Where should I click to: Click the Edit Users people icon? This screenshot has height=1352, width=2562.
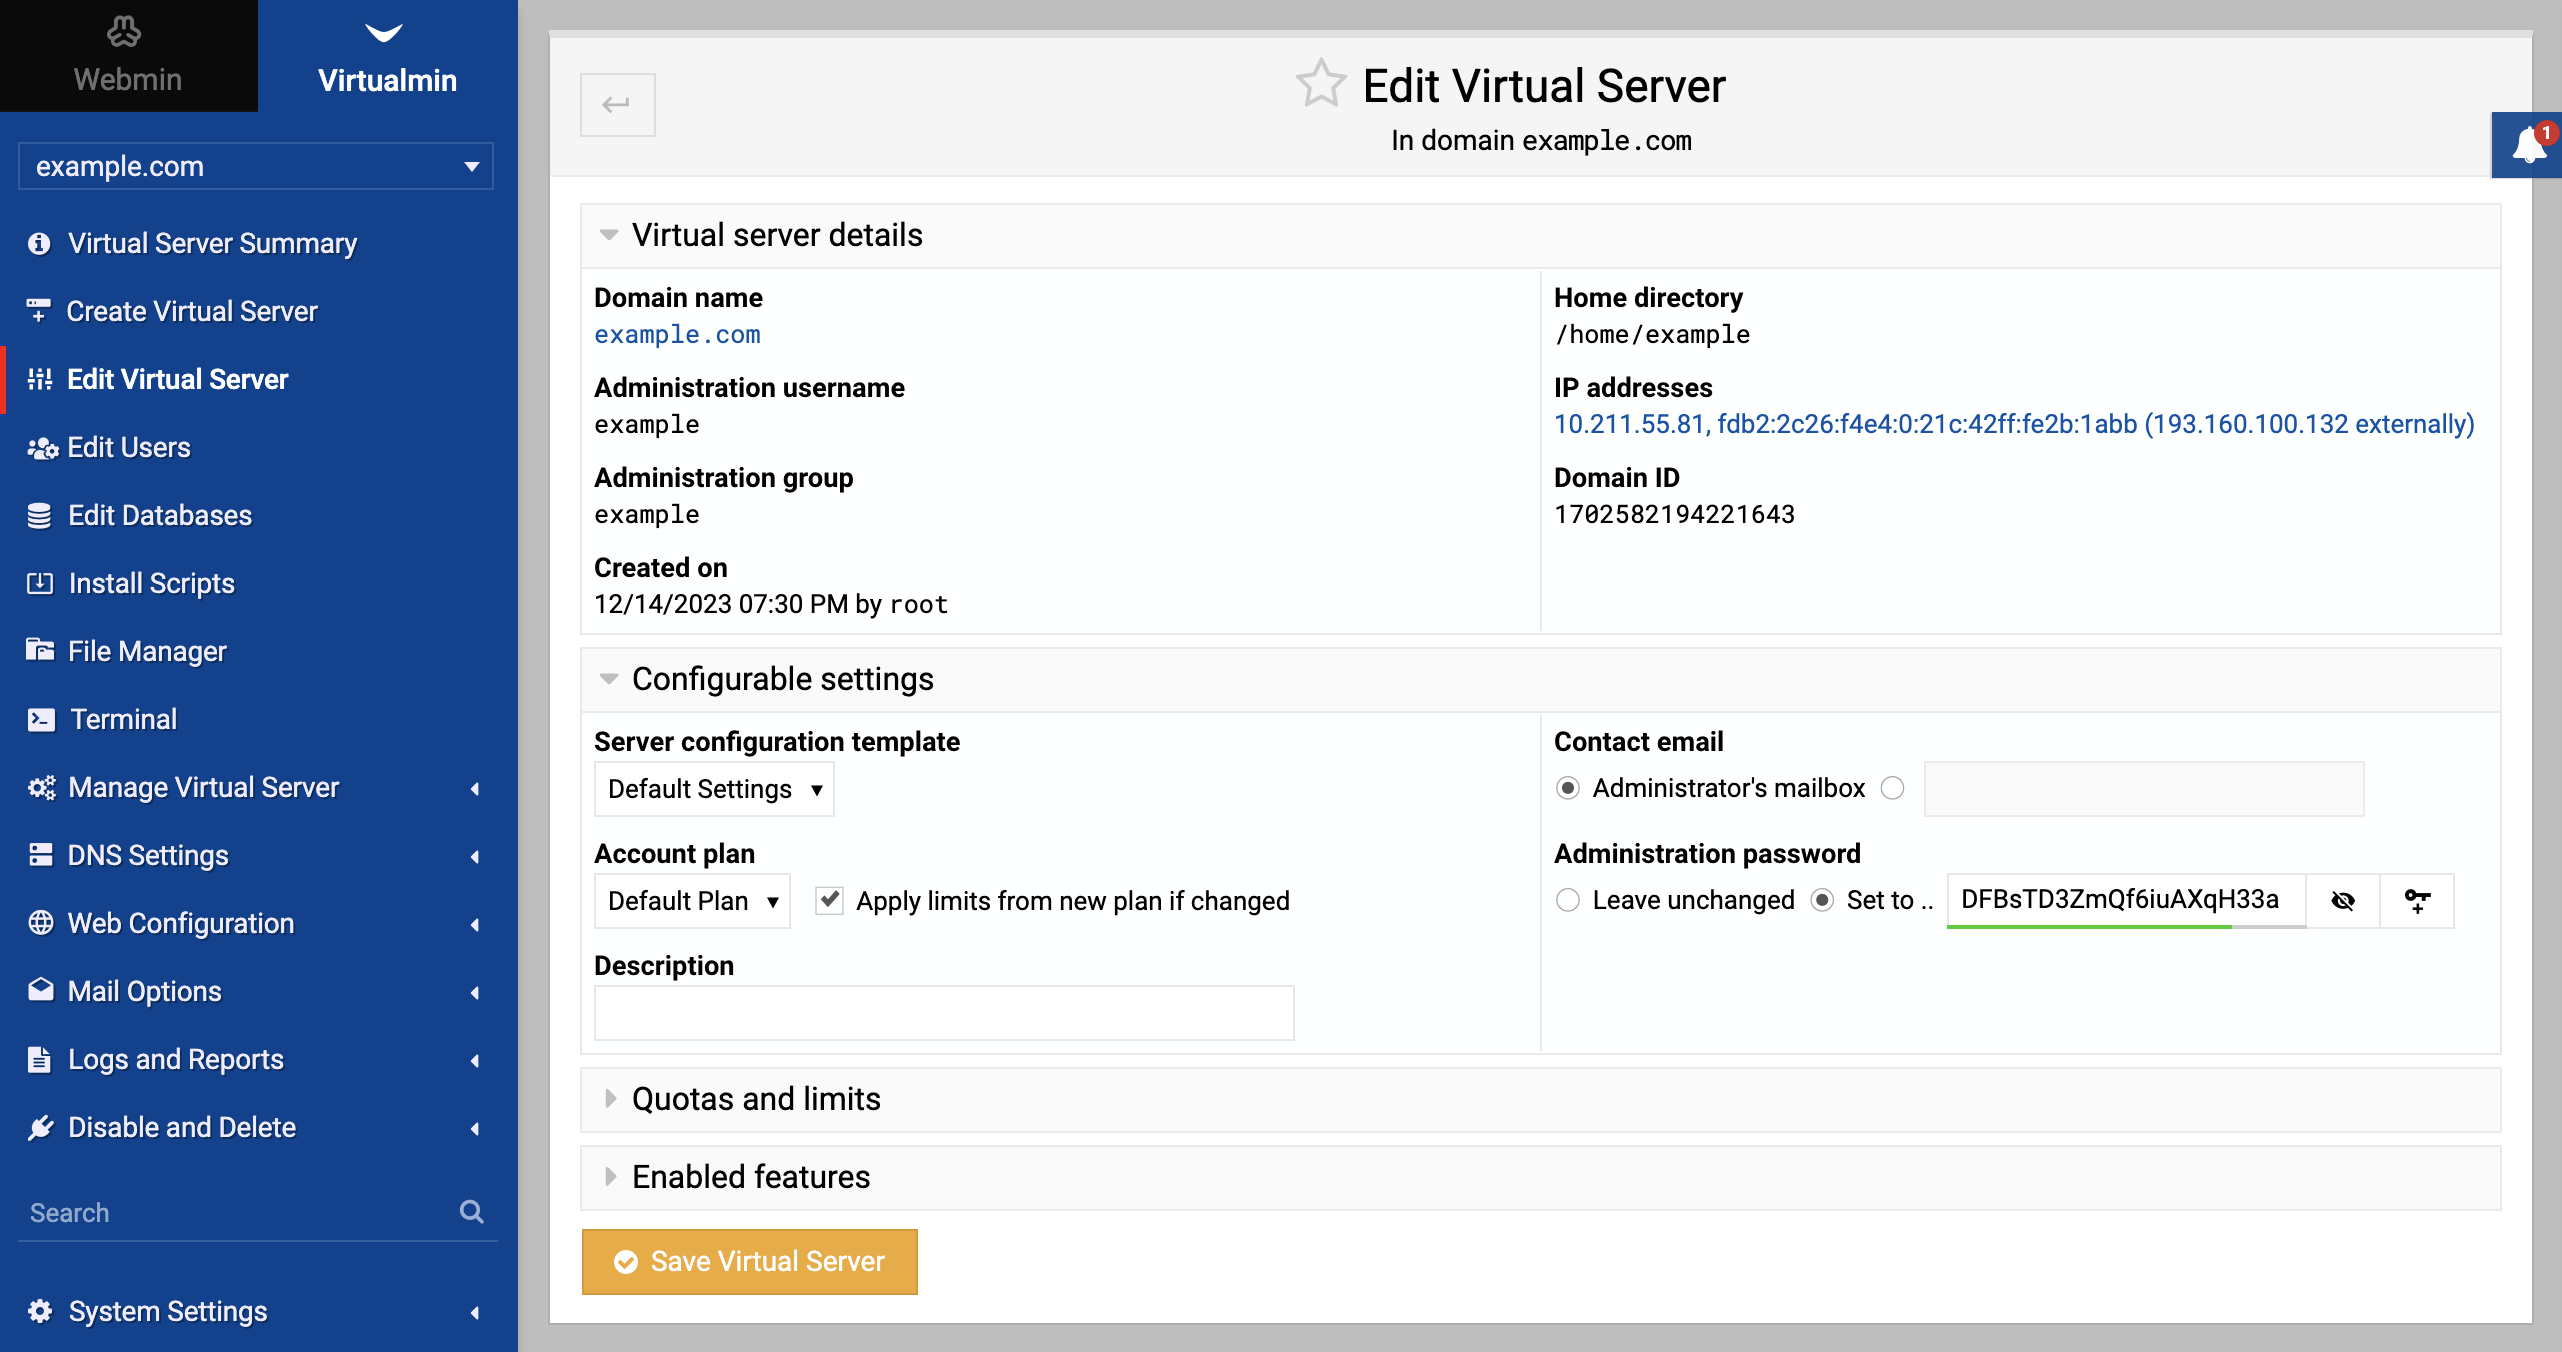pyautogui.click(x=41, y=447)
